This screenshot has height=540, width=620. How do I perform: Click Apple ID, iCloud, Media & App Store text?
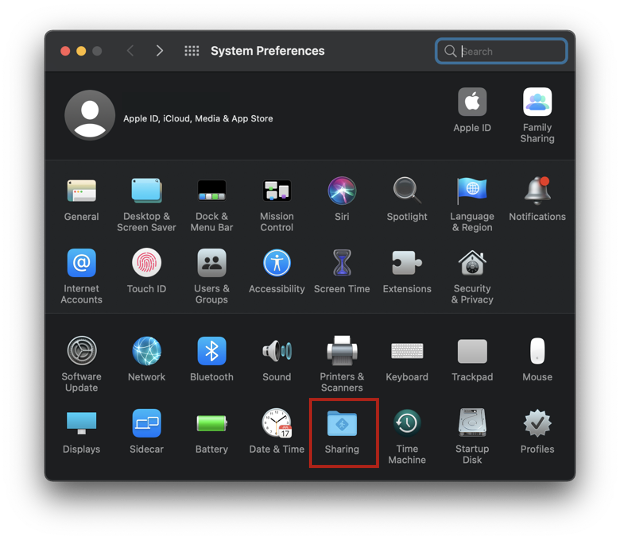tap(198, 119)
